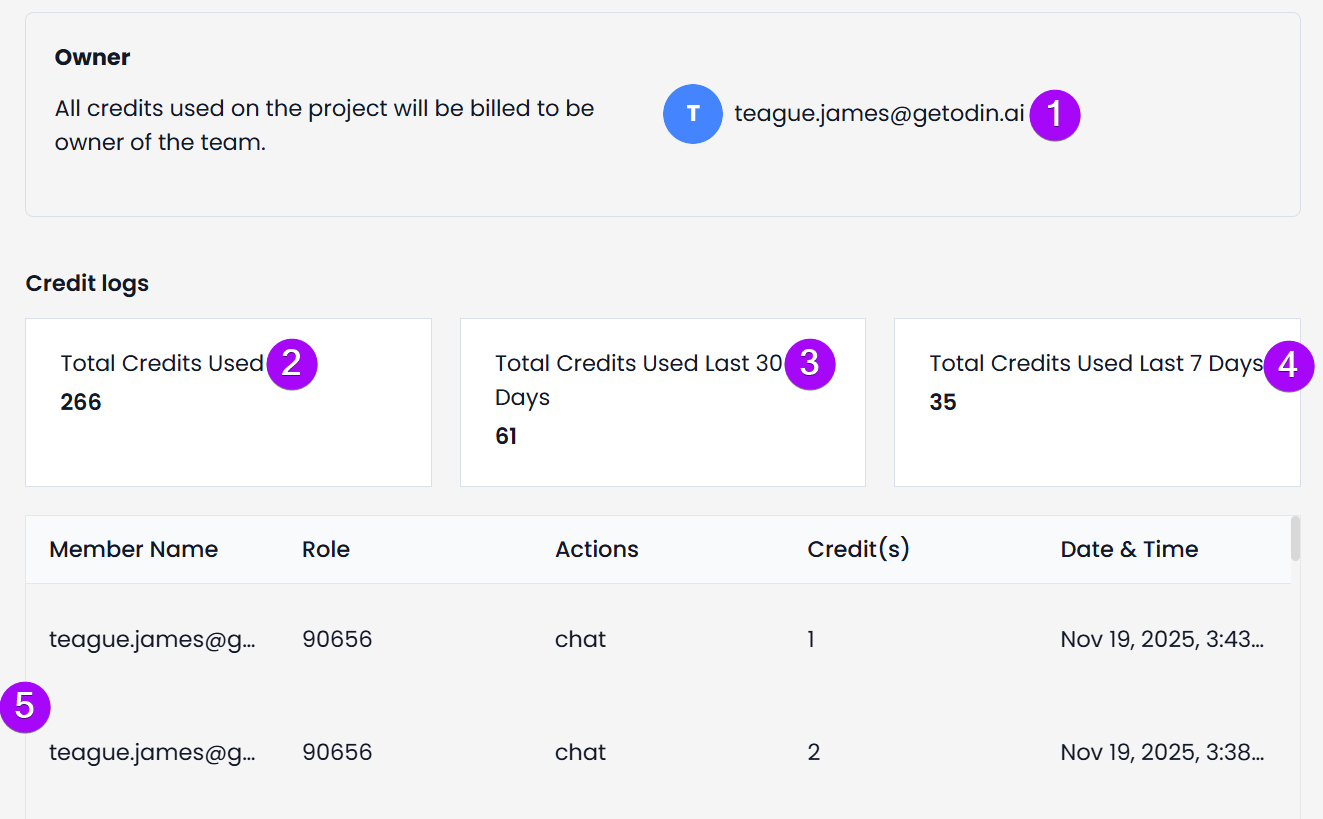Click the Actions column header
The width and height of the screenshot is (1323, 819).
[597, 549]
